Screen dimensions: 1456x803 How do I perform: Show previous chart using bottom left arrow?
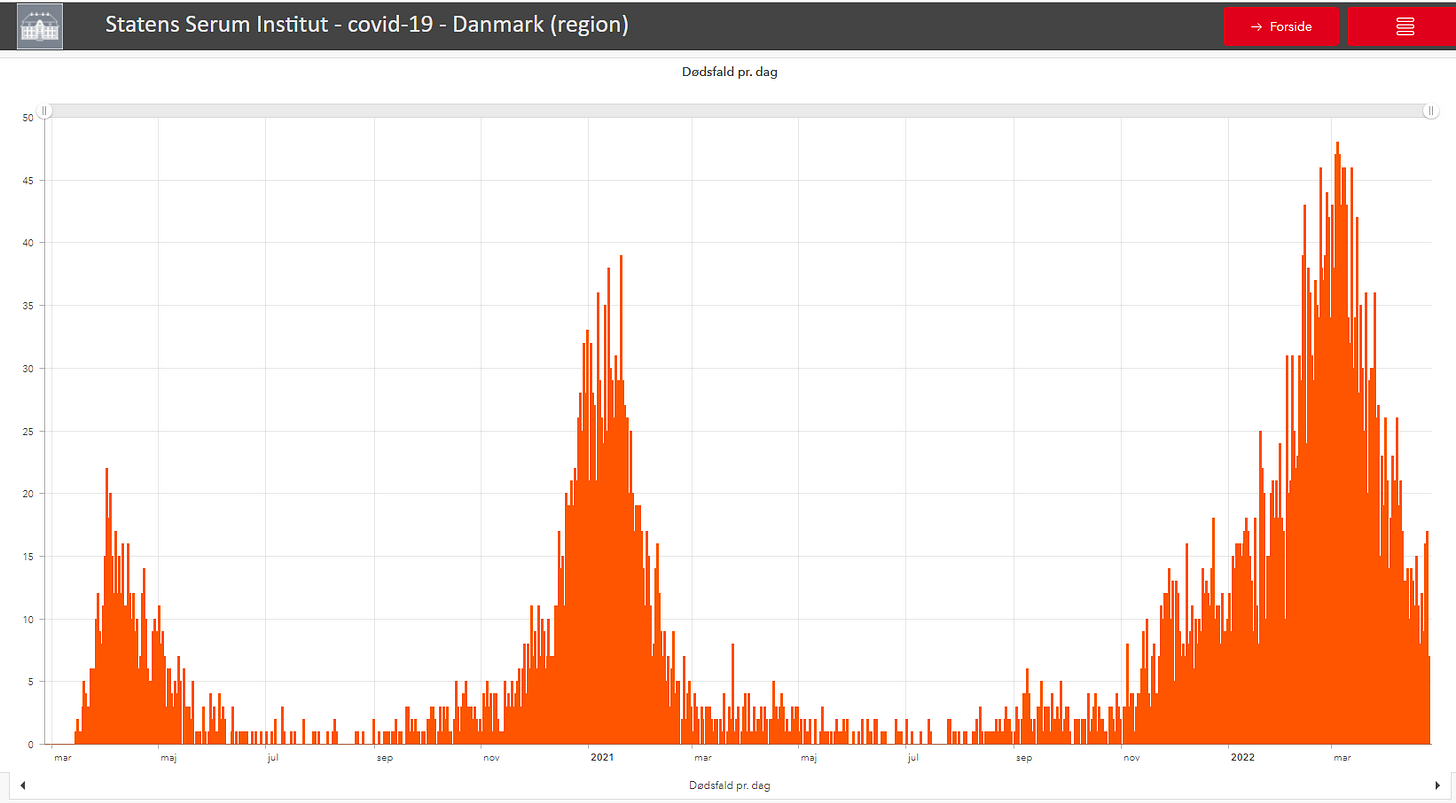click(x=22, y=785)
